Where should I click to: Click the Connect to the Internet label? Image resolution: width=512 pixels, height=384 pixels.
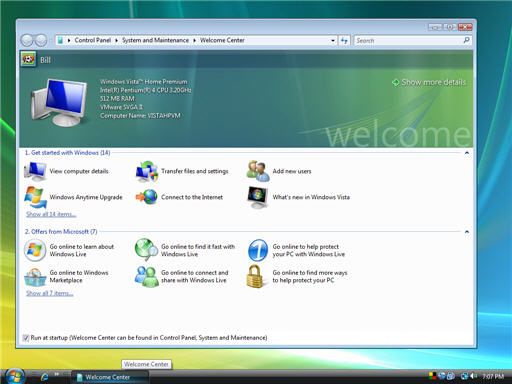[x=192, y=197]
